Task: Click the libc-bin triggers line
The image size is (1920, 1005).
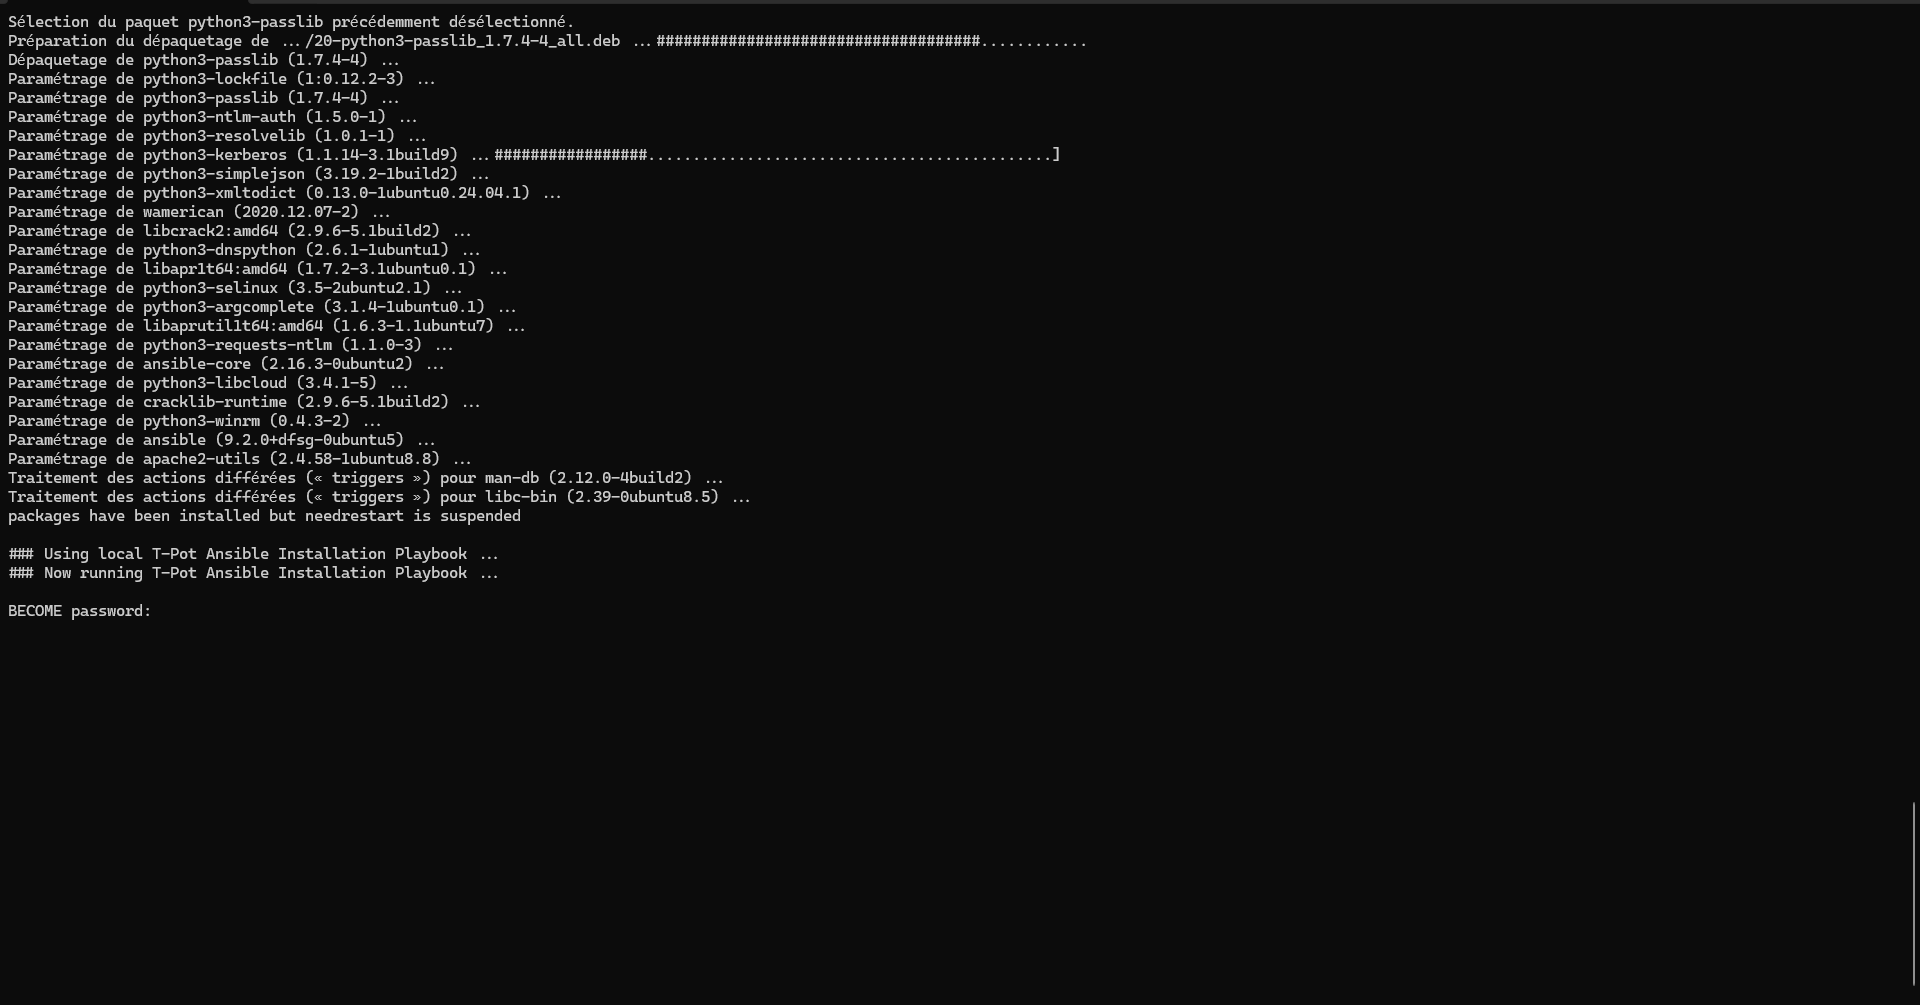Action: (x=379, y=497)
